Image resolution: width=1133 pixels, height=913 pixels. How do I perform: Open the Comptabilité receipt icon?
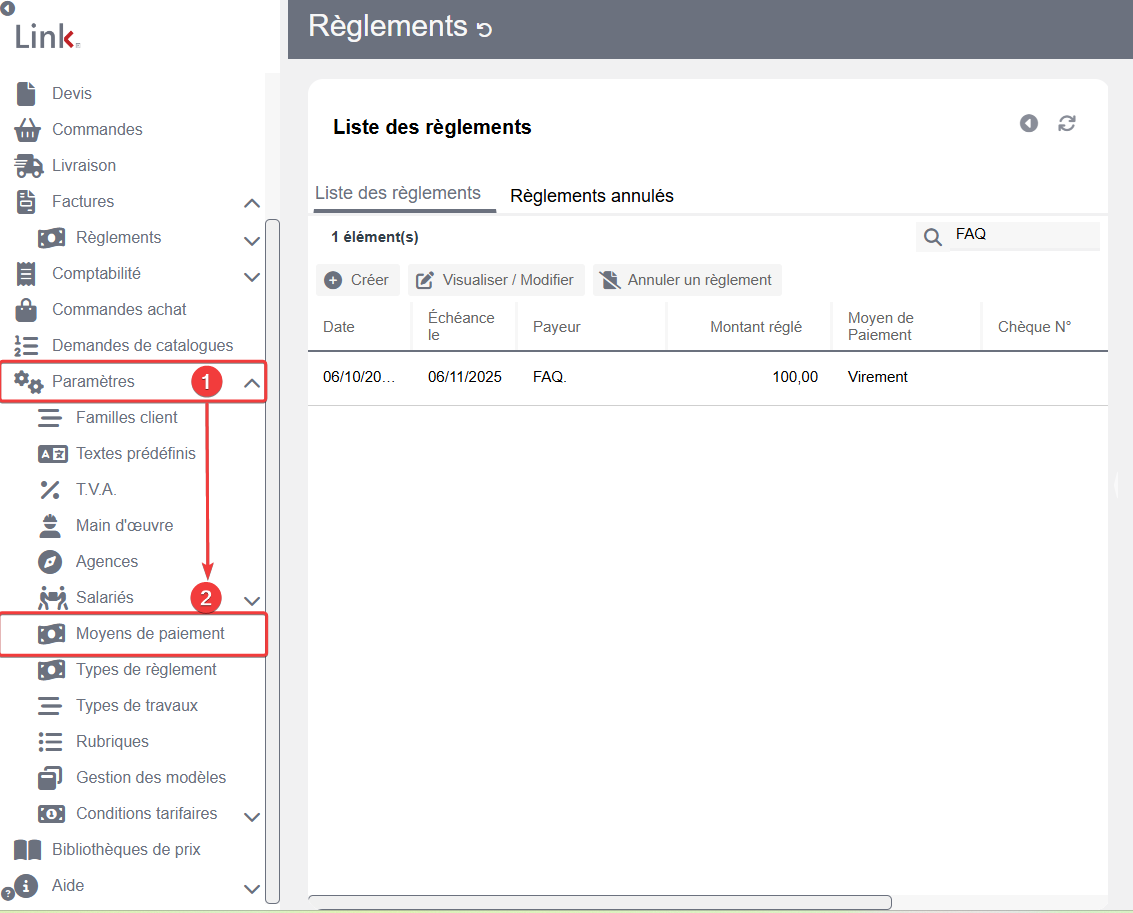tap(26, 274)
